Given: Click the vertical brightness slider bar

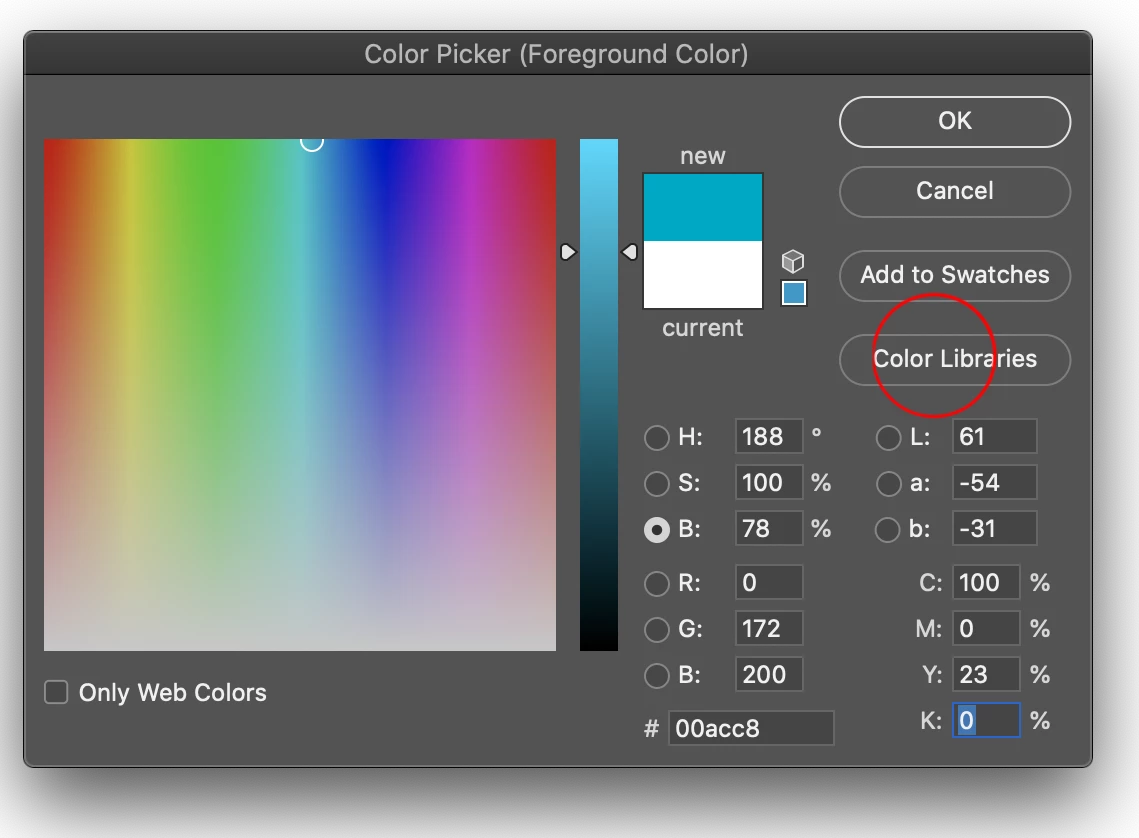Looking at the screenshot, I should pyautogui.click(x=599, y=394).
